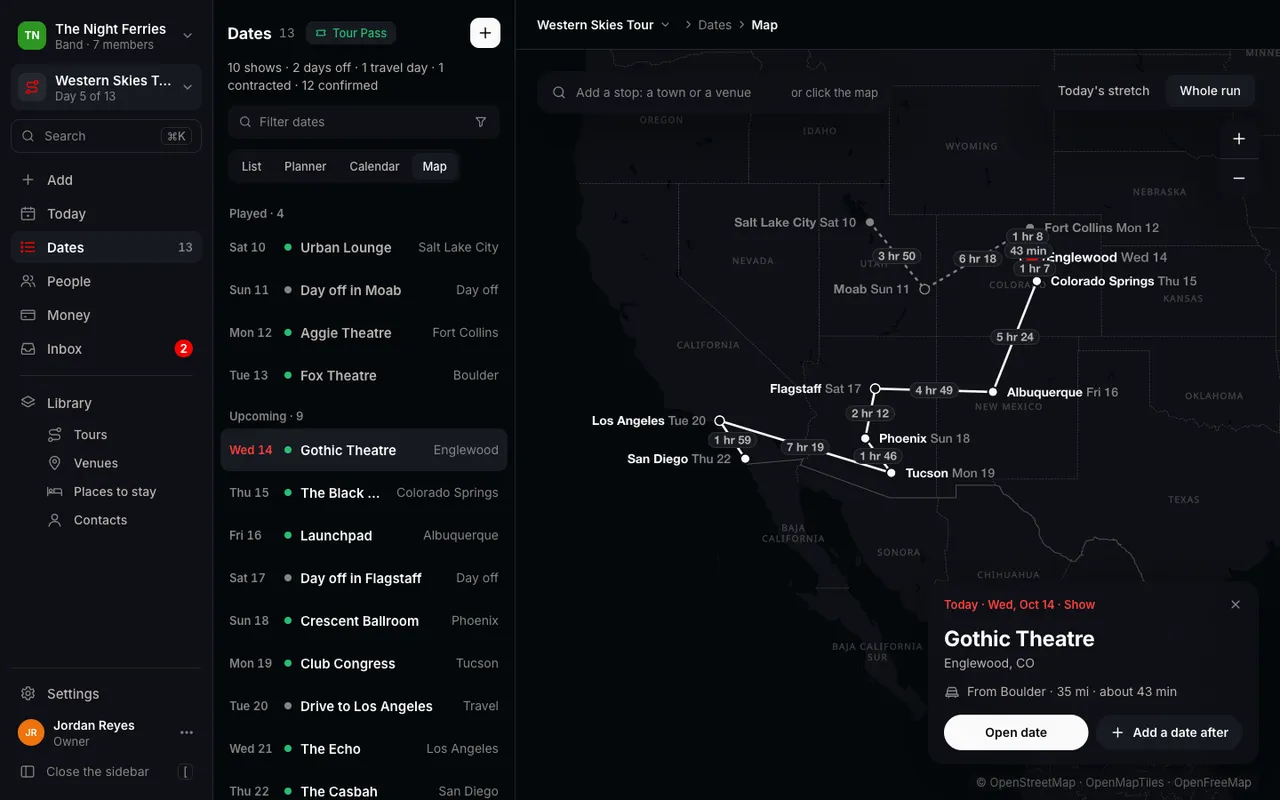Select Today's stretch map range
1280x800 pixels.
click(1103, 91)
